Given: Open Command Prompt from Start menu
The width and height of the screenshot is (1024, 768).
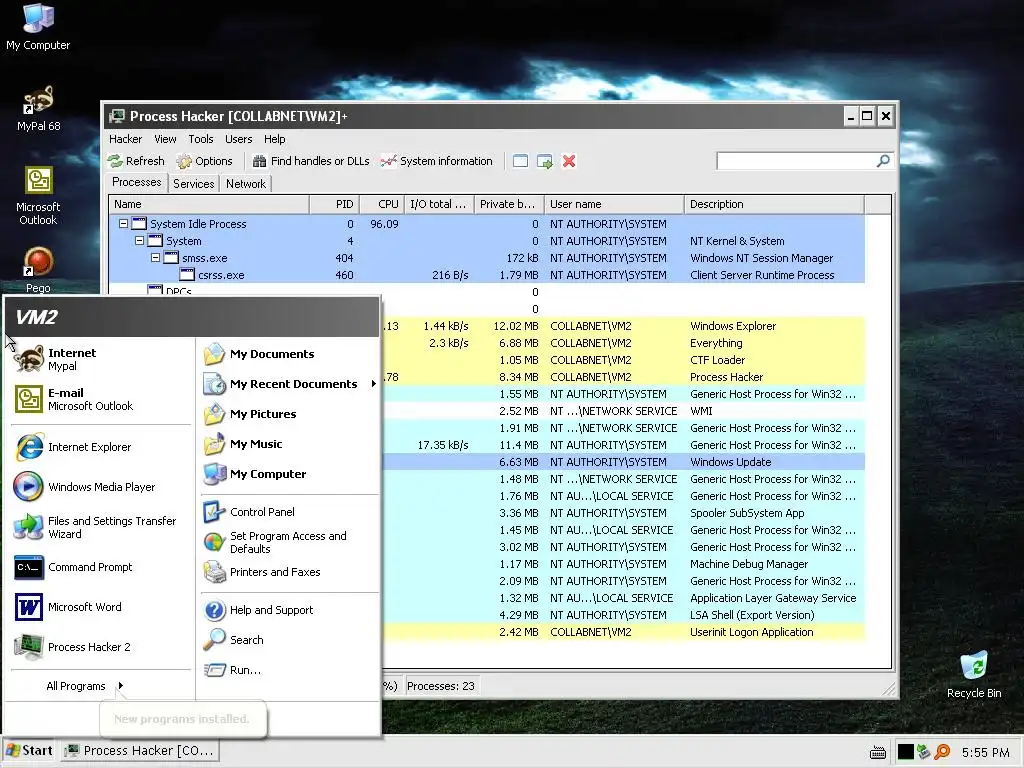Looking at the screenshot, I should [x=102, y=567].
